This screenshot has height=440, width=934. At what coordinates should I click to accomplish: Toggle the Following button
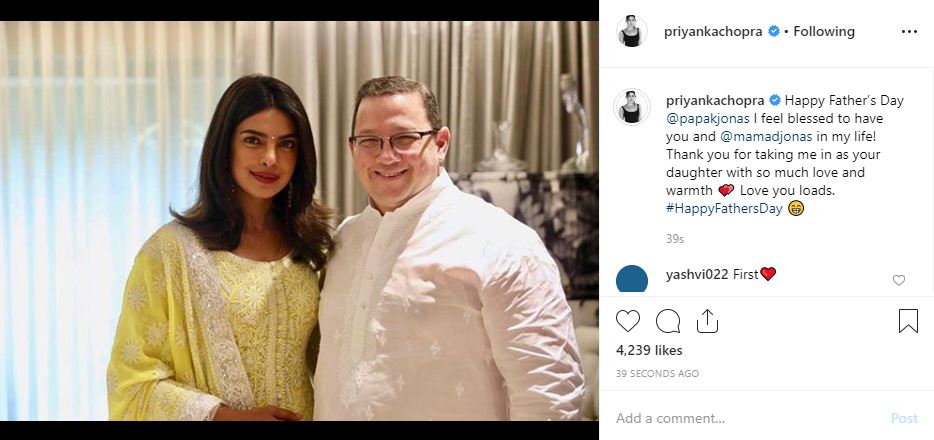[x=824, y=32]
